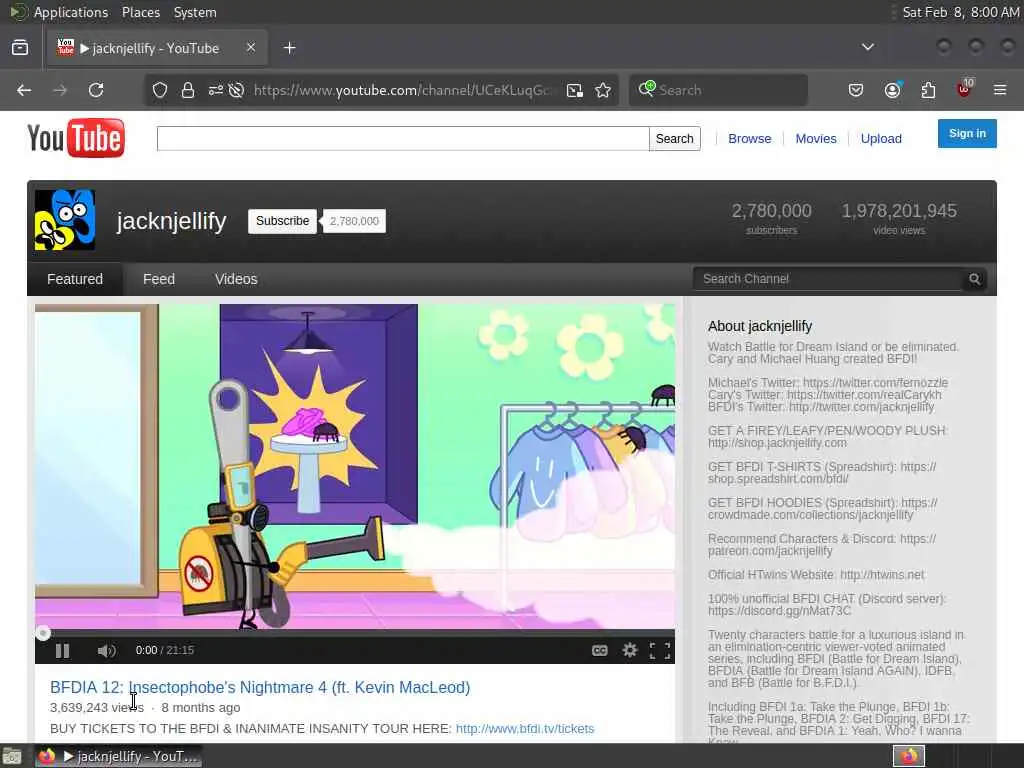This screenshot has height=768, width=1024.
Task: Click the 2,780,000 subscriber count bubble
Action: pos(354,221)
